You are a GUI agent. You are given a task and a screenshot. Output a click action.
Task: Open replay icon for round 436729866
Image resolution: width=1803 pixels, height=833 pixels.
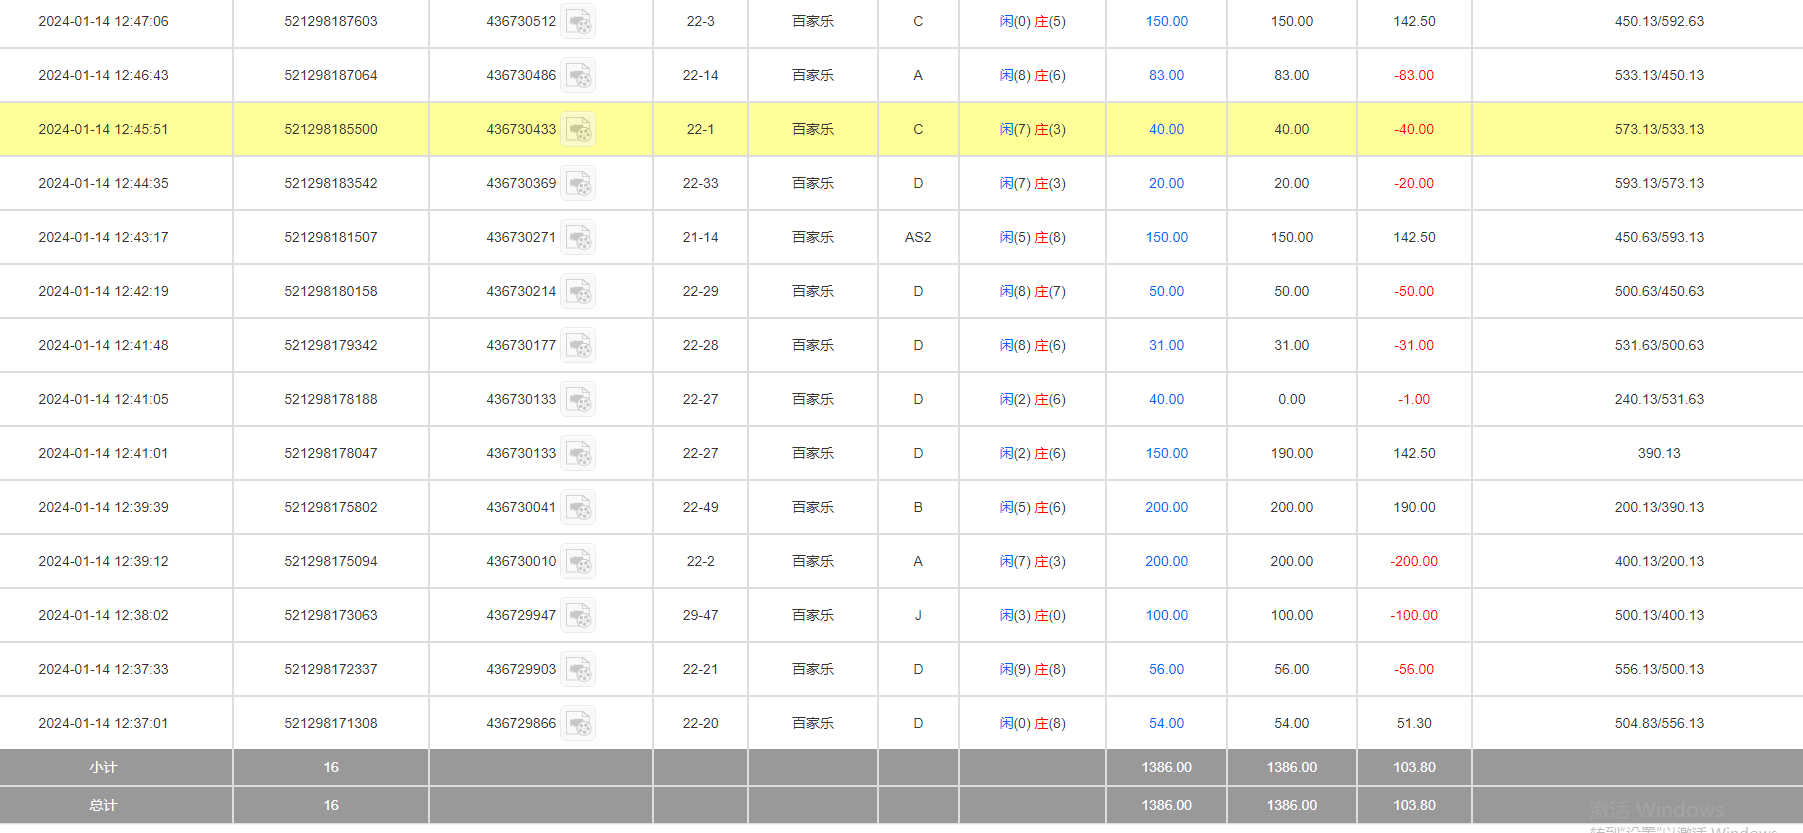(578, 724)
